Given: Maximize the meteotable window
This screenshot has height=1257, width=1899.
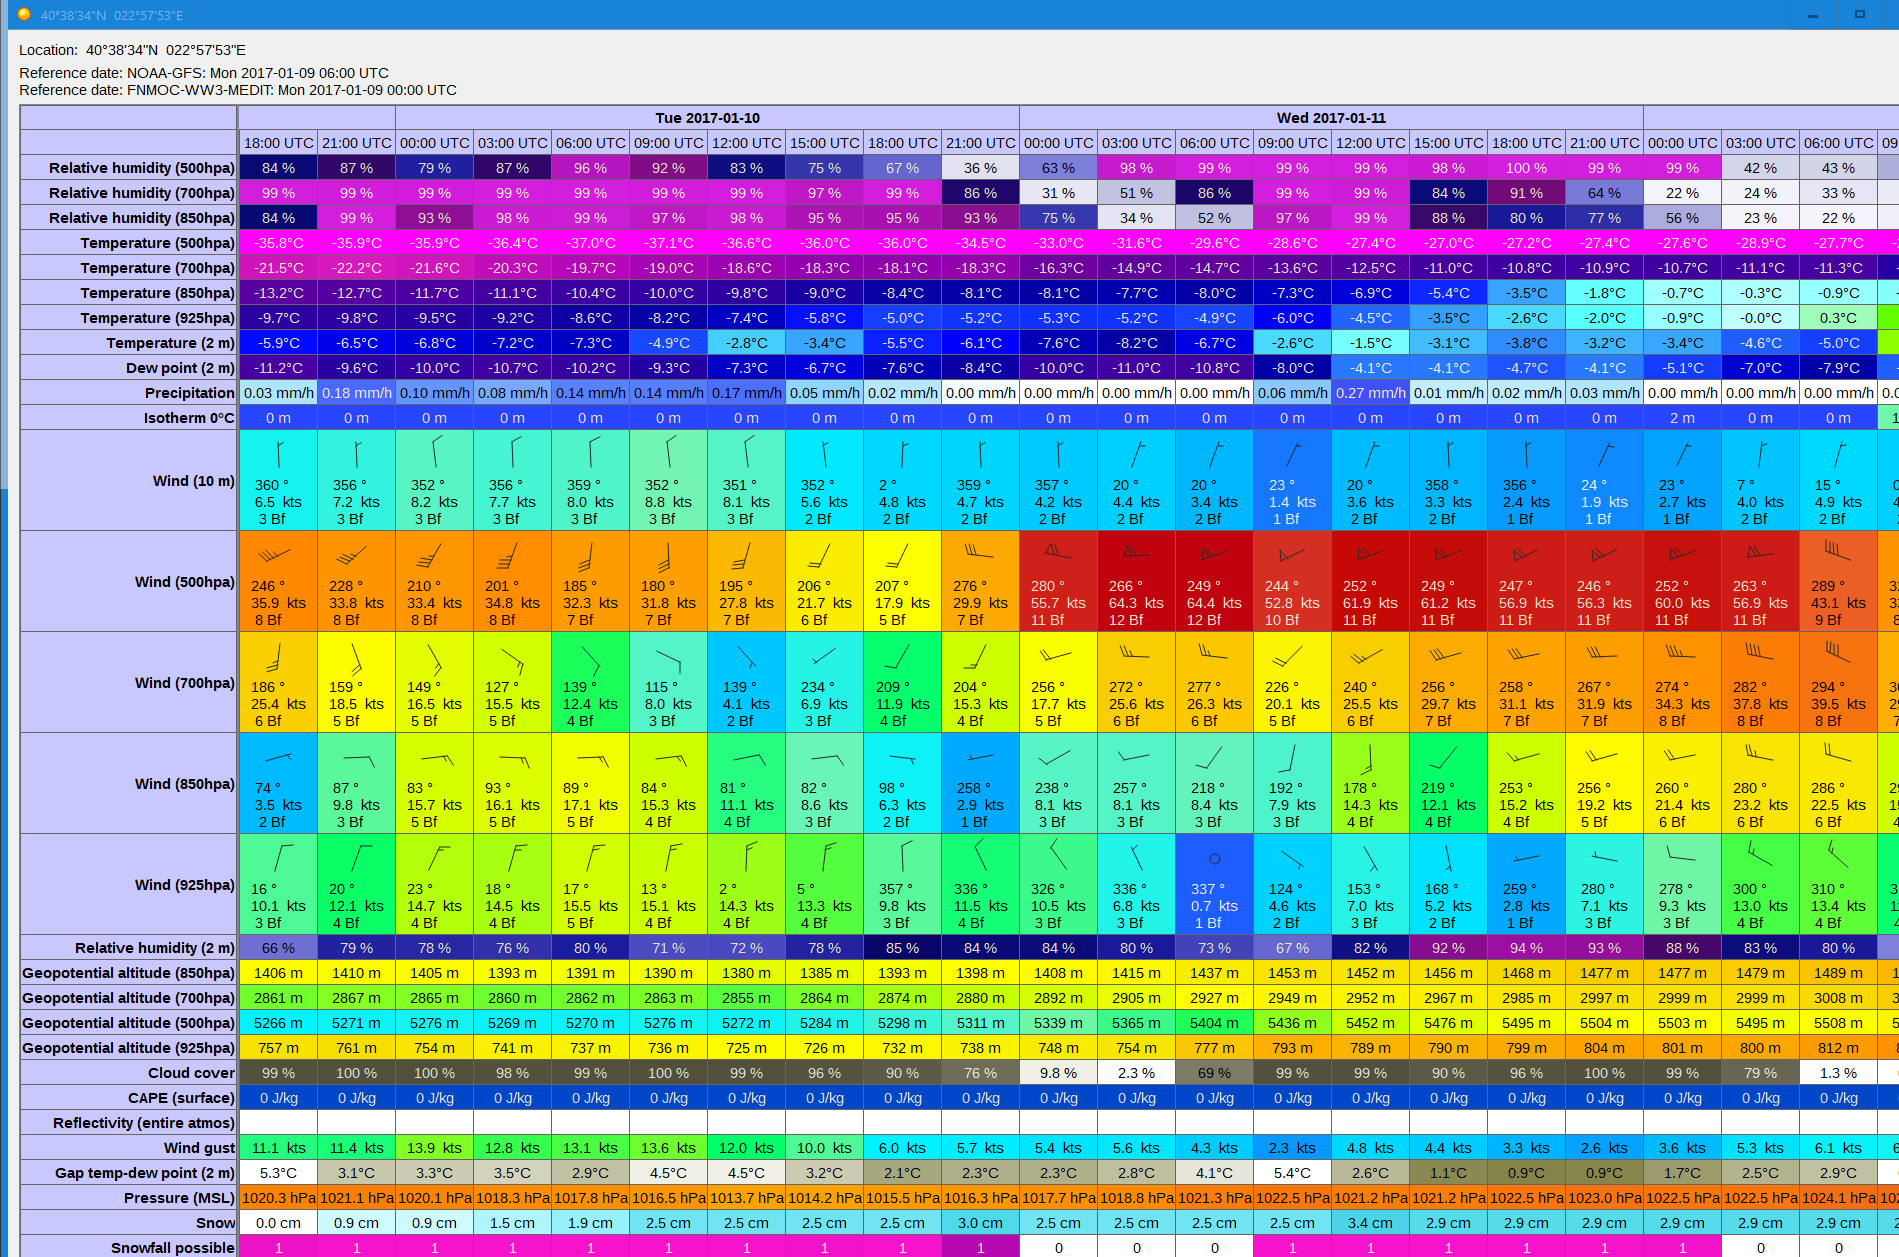Looking at the screenshot, I should point(1860,14).
